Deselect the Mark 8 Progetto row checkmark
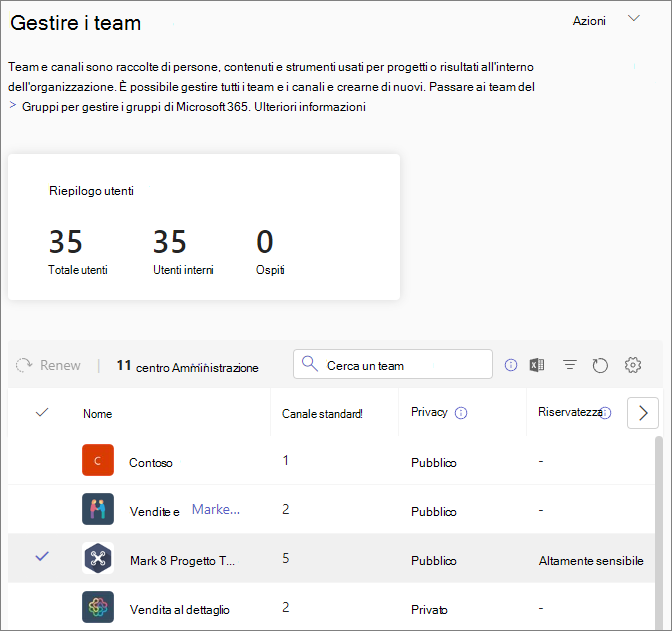 tap(42, 556)
